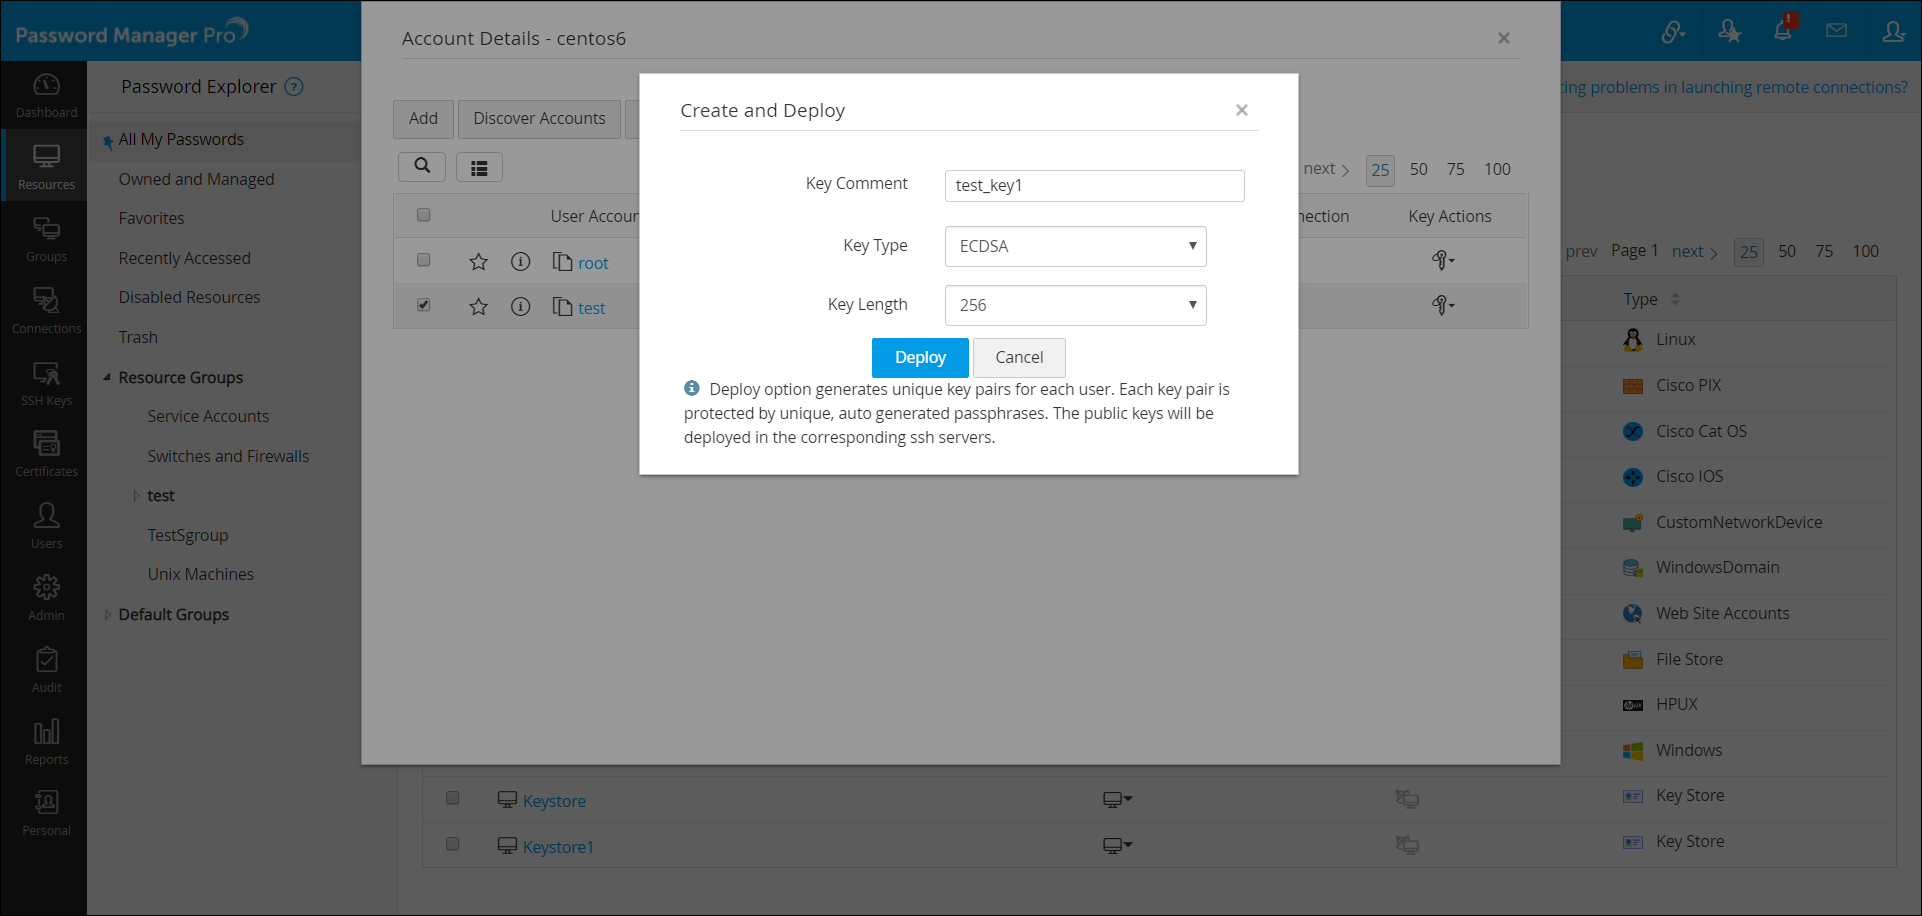Screen dimensions: 1922x916
Task: Star the root account as favorite
Action: click(x=479, y=262)
